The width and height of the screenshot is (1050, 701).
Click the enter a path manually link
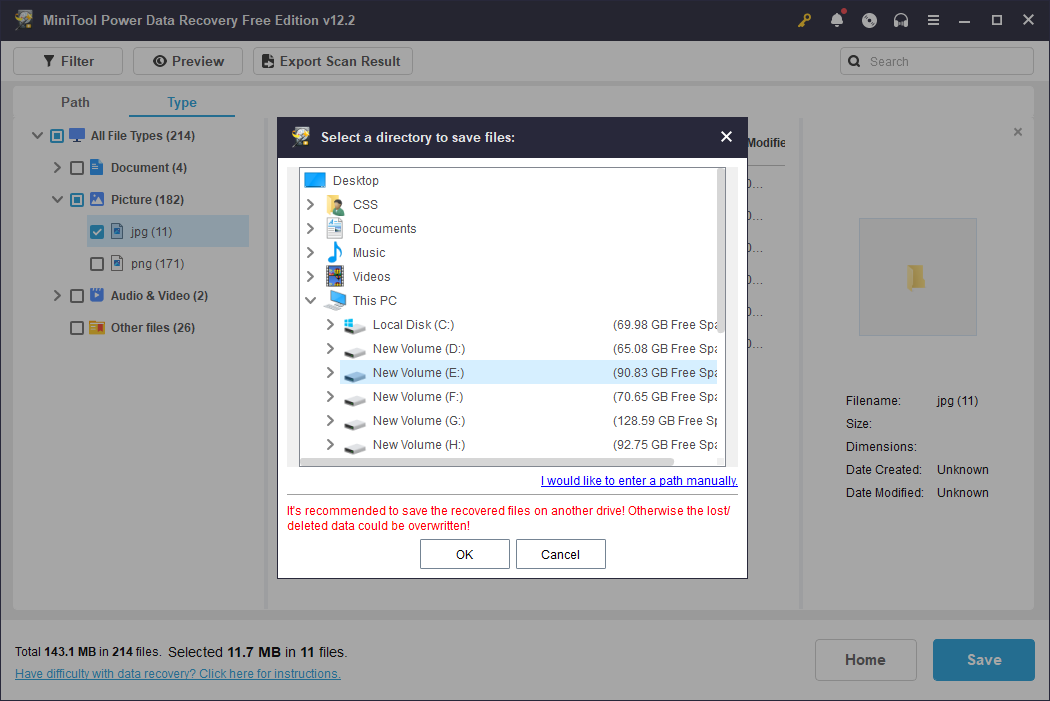(x=639, y=481)
